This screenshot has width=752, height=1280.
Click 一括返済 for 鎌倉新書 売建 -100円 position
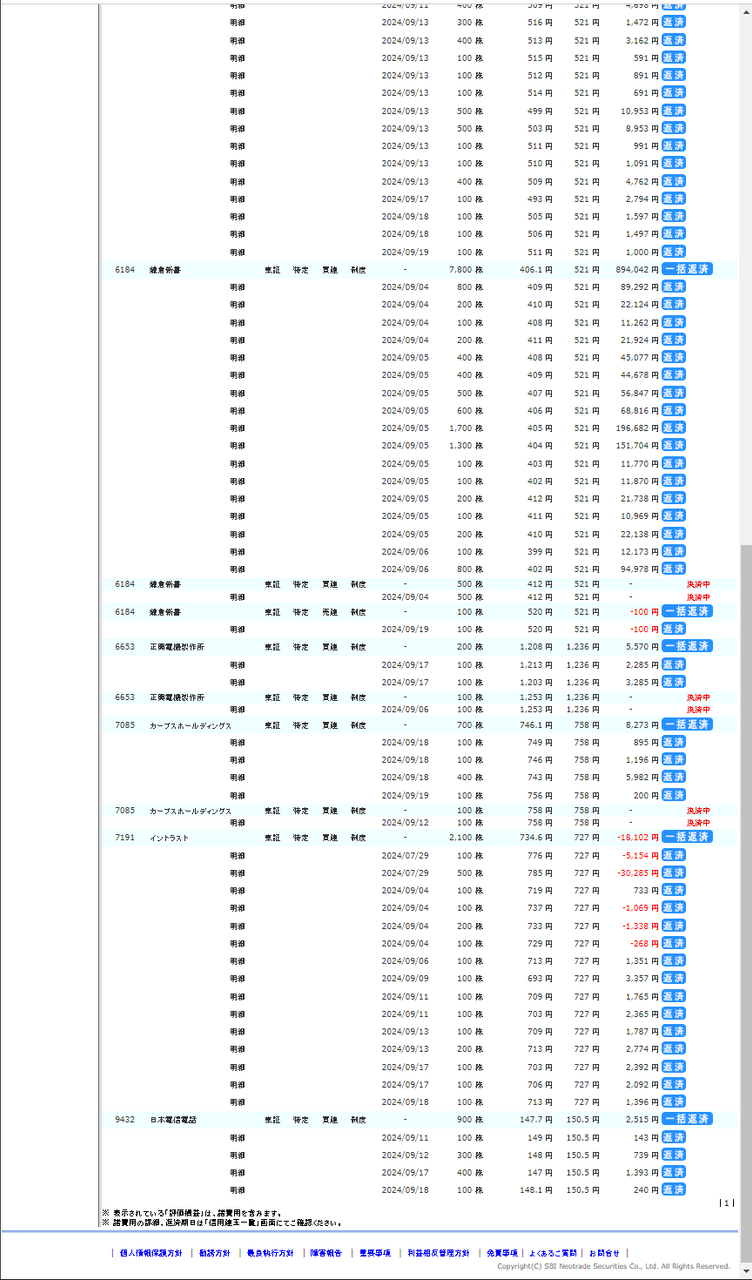(687, 611)
